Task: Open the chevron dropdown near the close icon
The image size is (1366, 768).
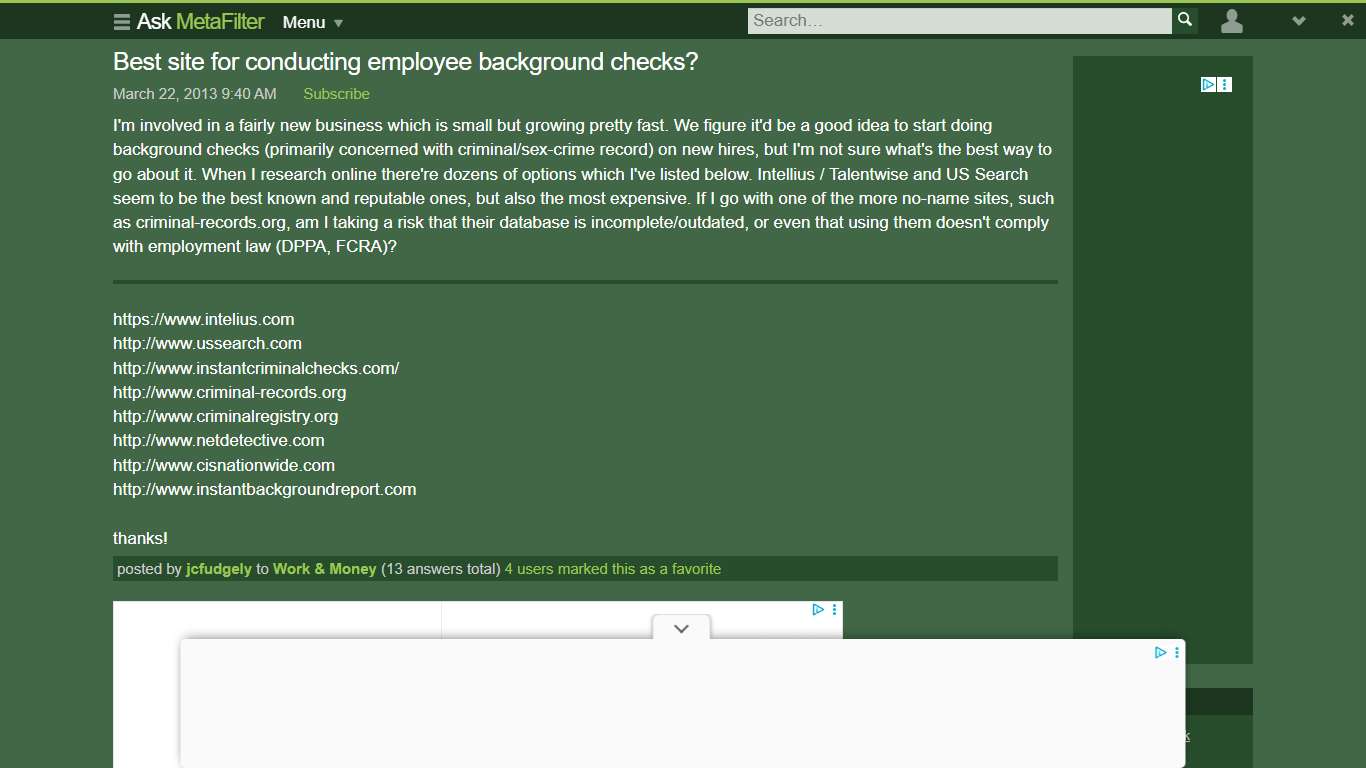Action: pyautogui.click(x=1298, y=20)
